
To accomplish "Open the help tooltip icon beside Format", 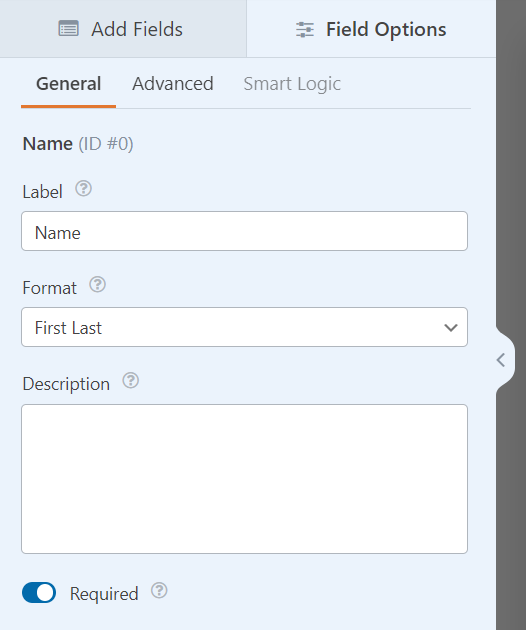I will coord(97,284).
